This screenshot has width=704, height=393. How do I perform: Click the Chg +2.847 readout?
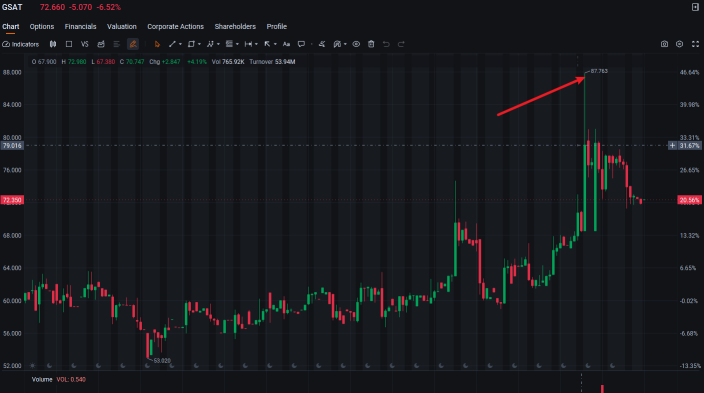click(164, 62)
